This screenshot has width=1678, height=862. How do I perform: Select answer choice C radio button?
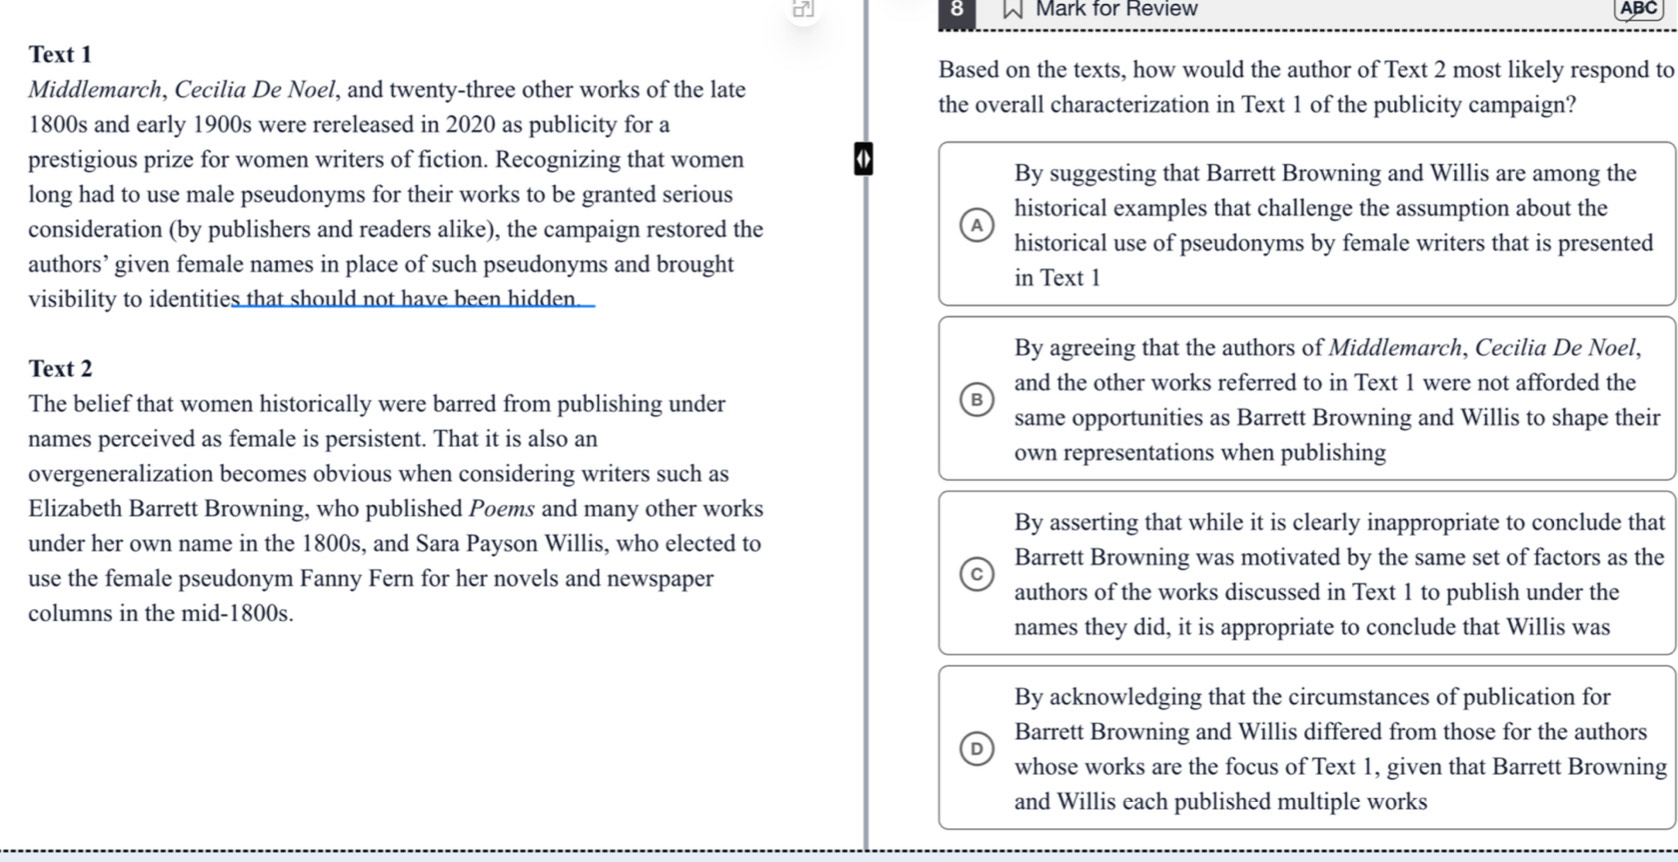coord(977,574)
